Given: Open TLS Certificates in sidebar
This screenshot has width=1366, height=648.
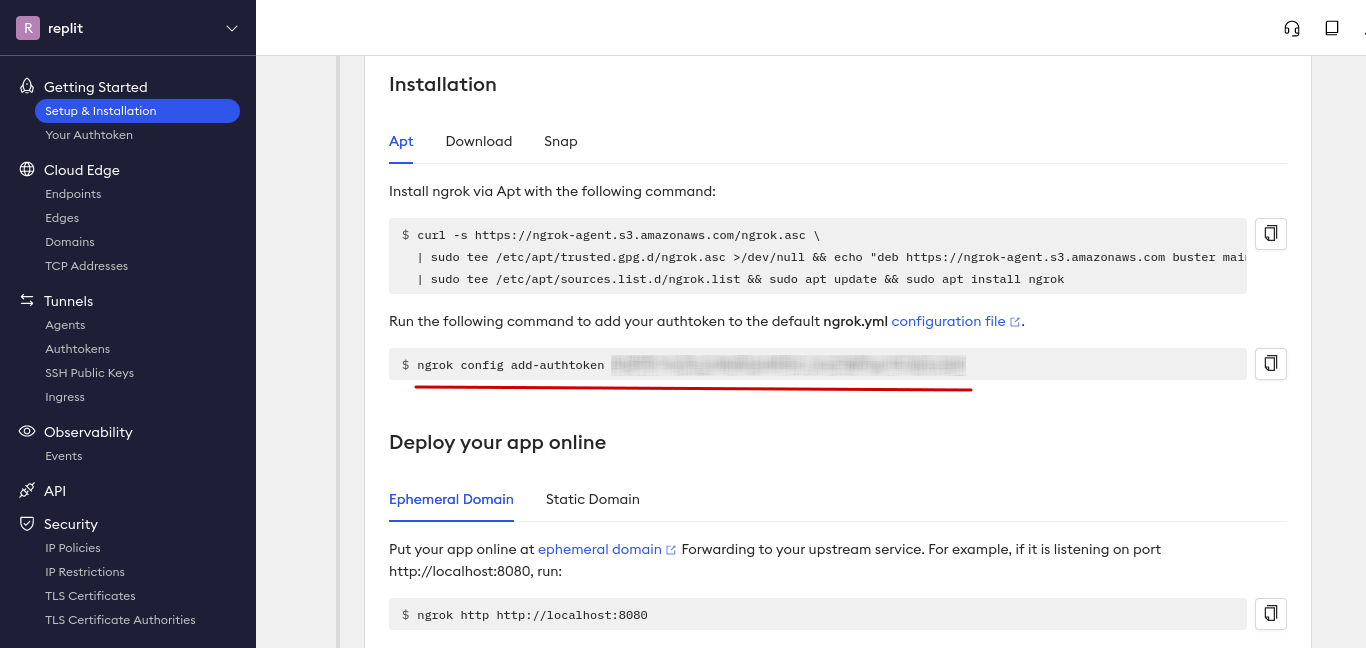Looking at the screenshot, I should click(90, 596).
